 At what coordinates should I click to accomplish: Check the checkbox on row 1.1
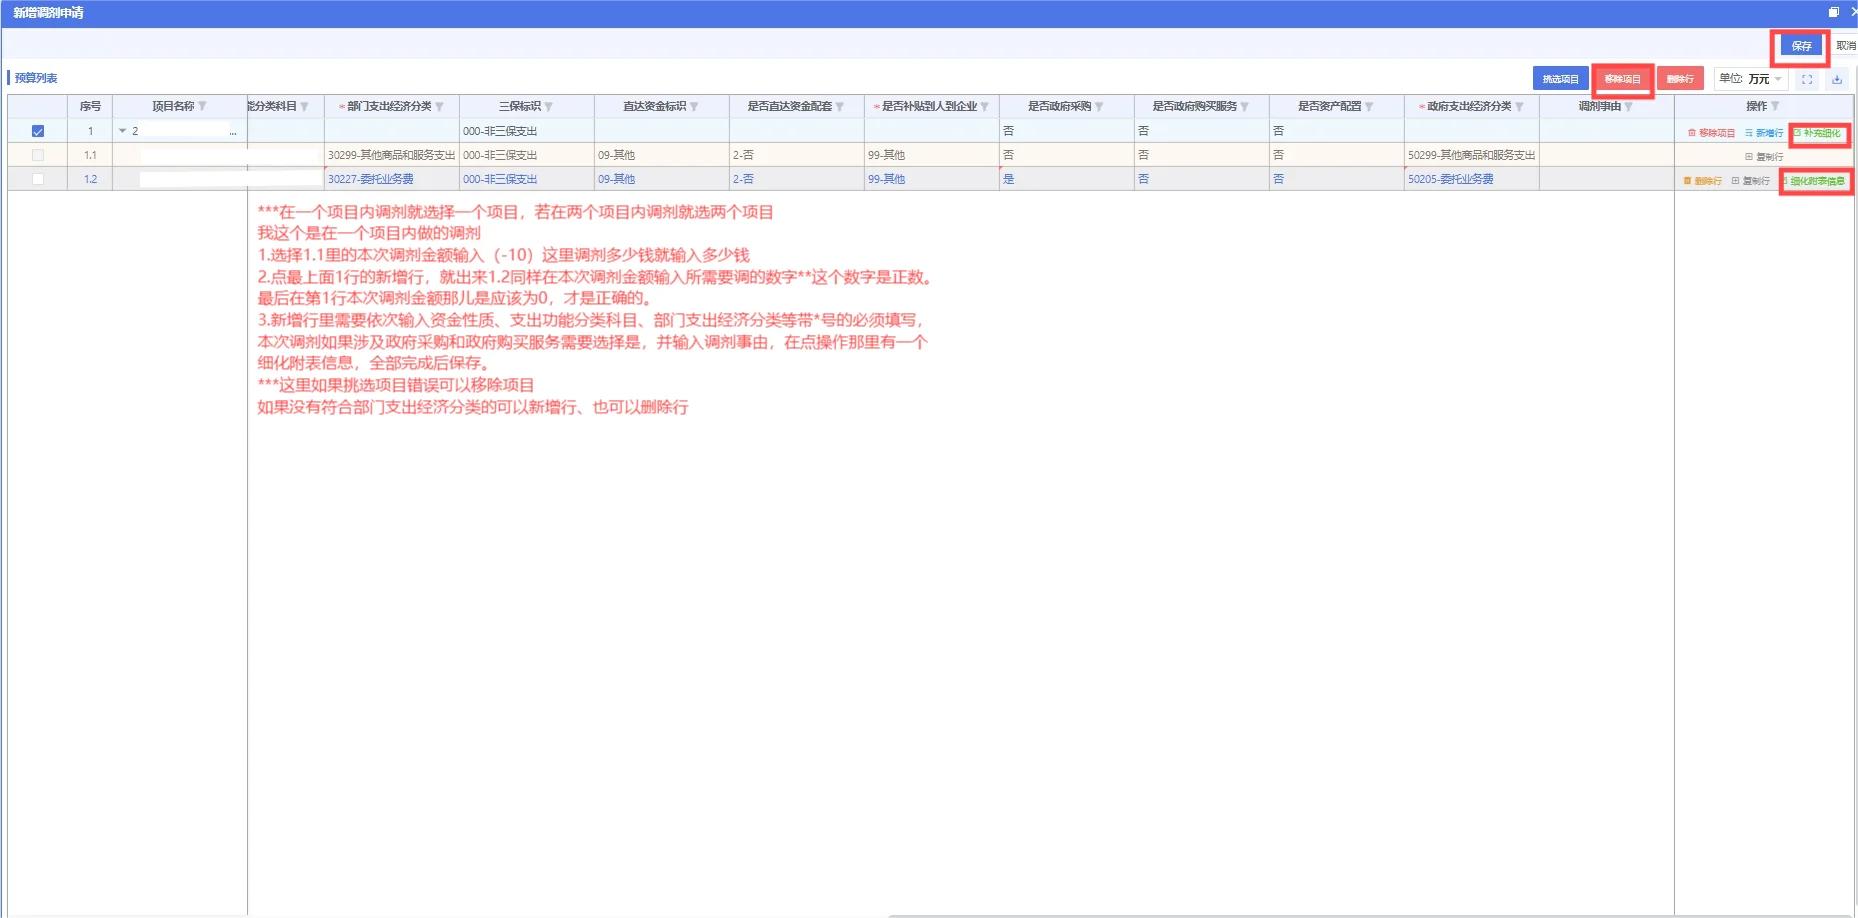pos(37,155)
